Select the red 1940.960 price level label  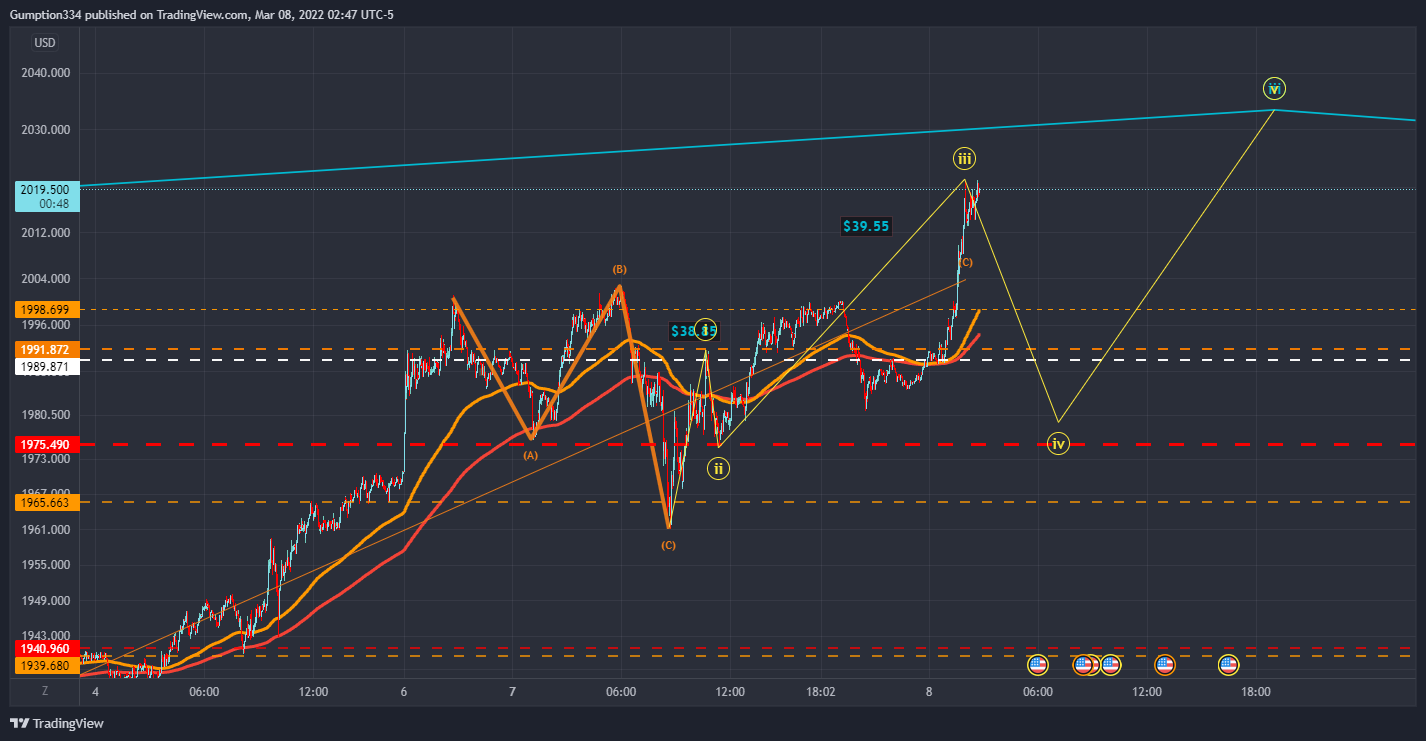46,649
